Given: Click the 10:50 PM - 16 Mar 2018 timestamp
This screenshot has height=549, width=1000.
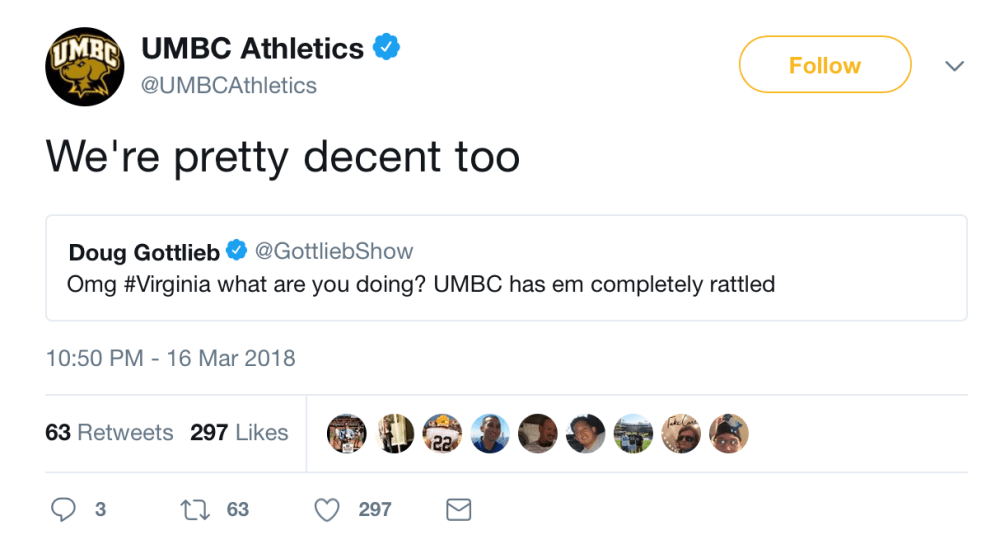Looking at the screenshot, I should coord(170,358).
